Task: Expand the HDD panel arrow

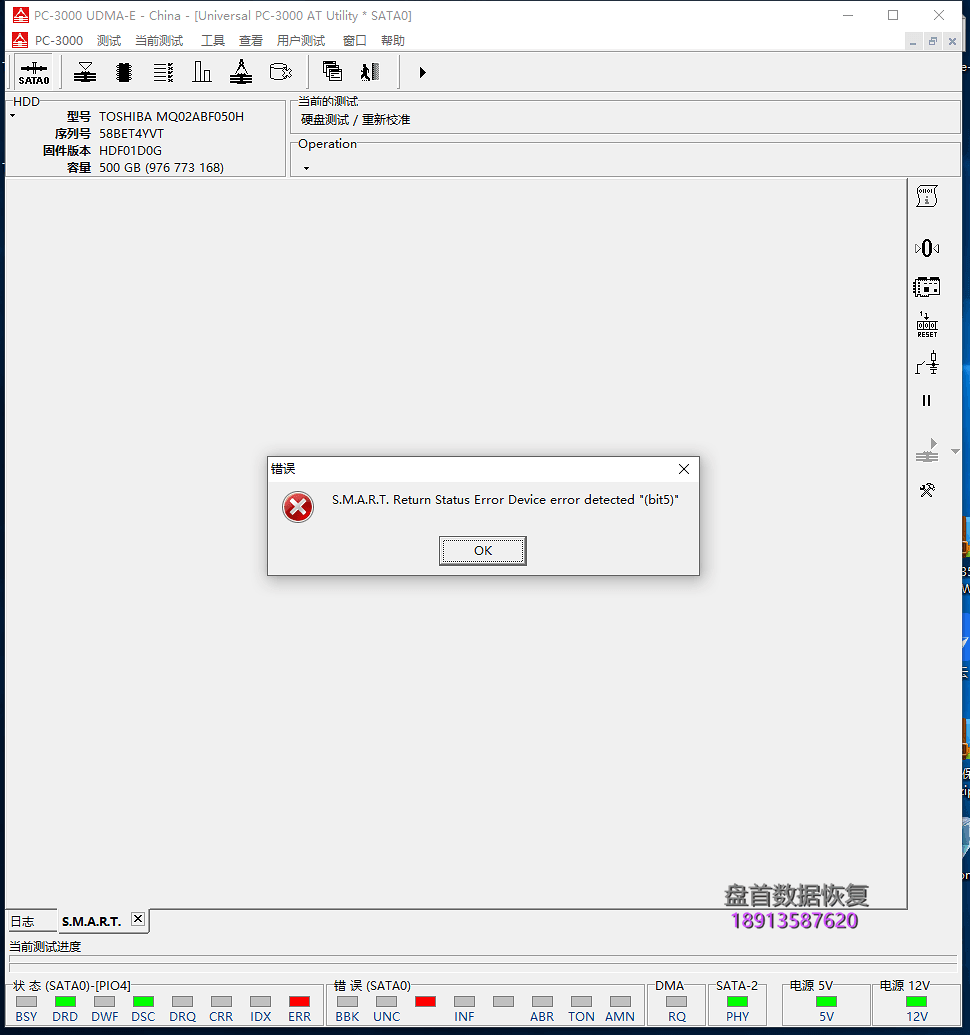Action: [13, 116]
